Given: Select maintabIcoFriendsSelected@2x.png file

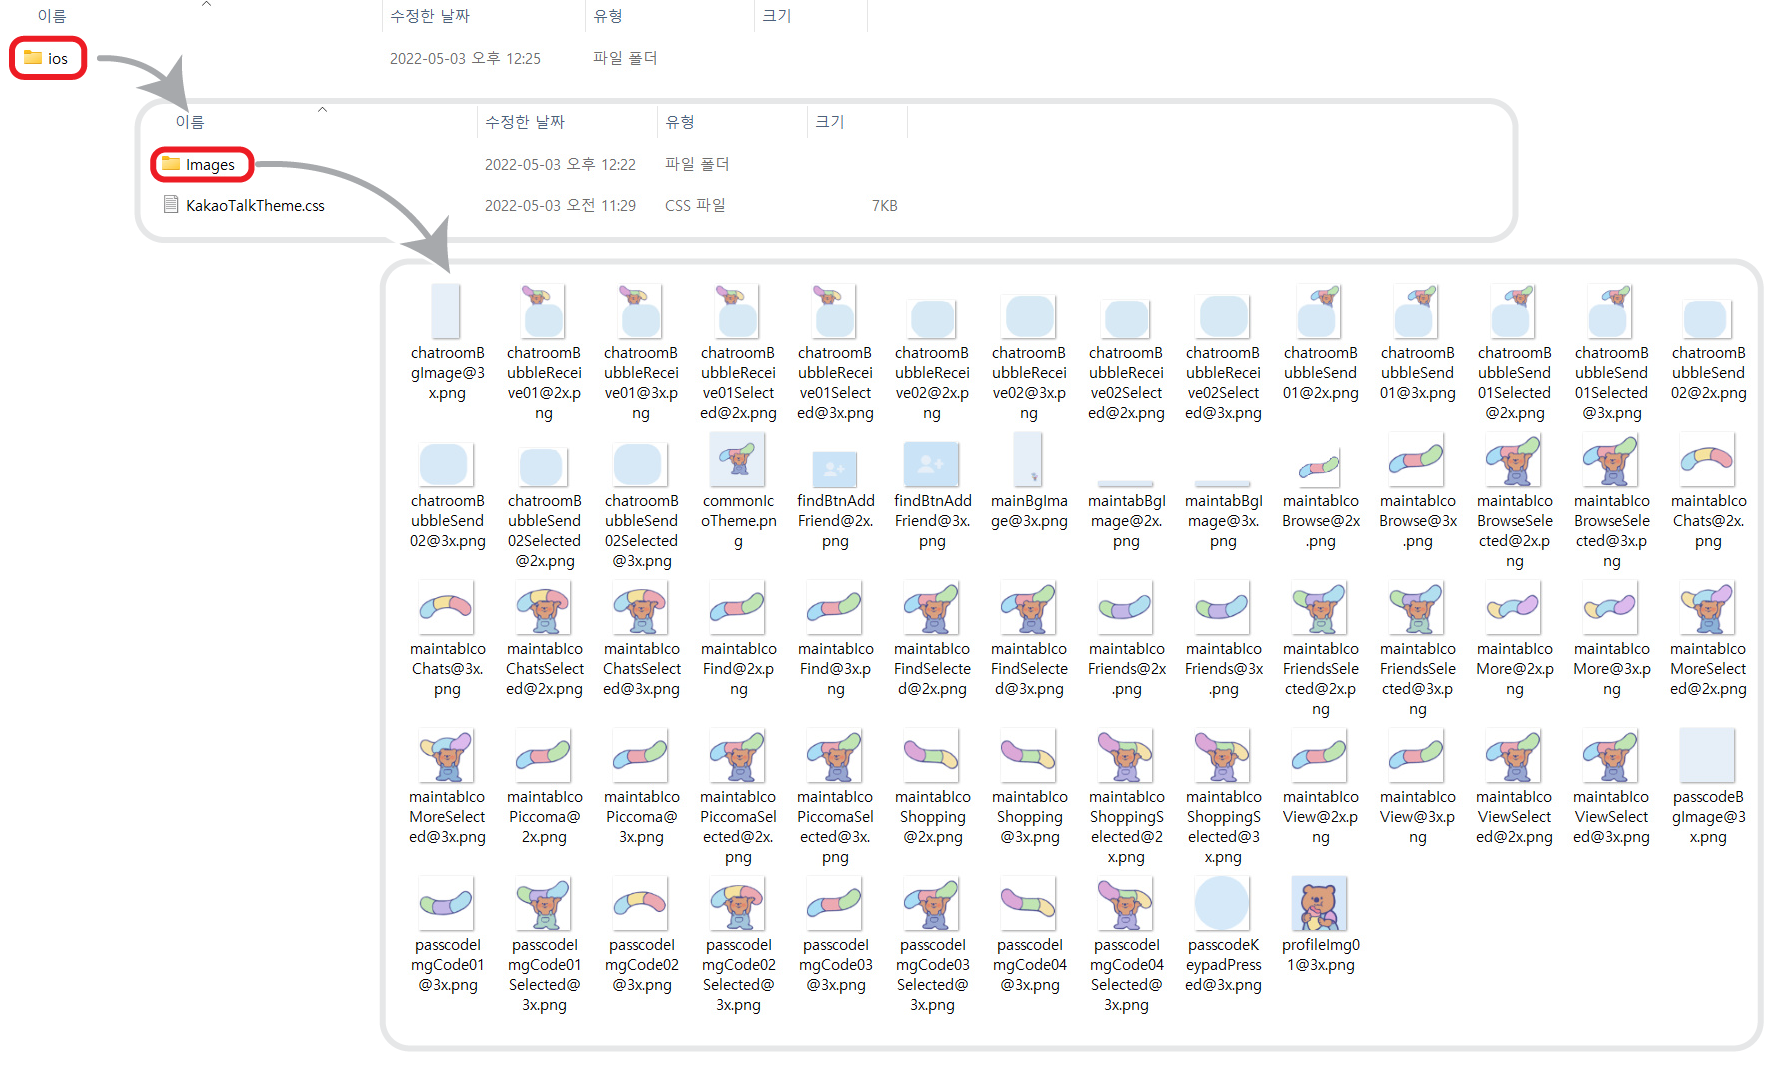Looking at the screenshot, I should pos(1320,649).
